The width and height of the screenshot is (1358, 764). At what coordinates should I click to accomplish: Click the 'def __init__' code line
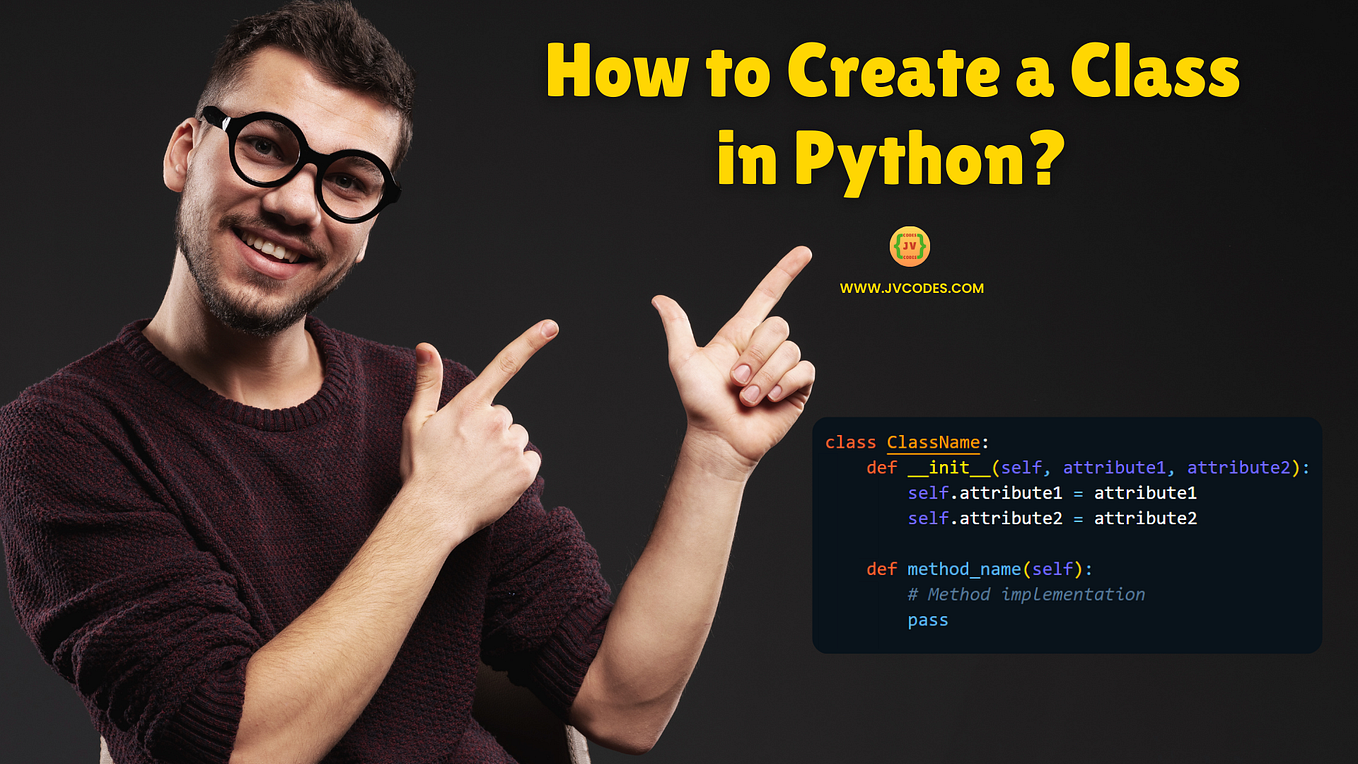[x=1088, y=468]
